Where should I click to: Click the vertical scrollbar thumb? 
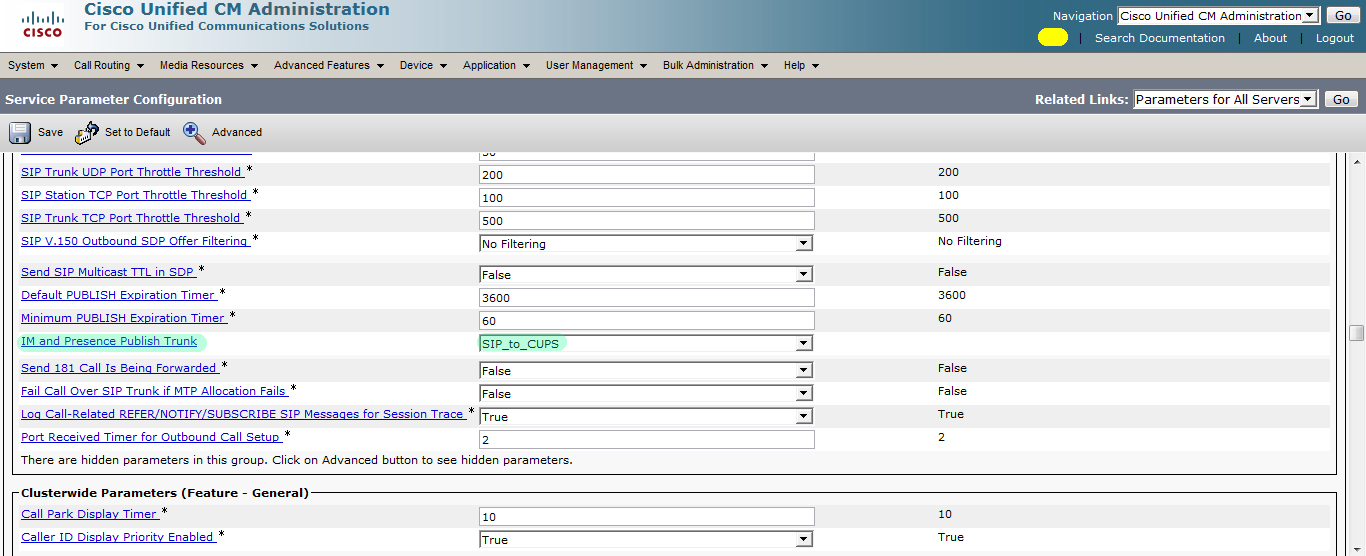click(1356, 333)
